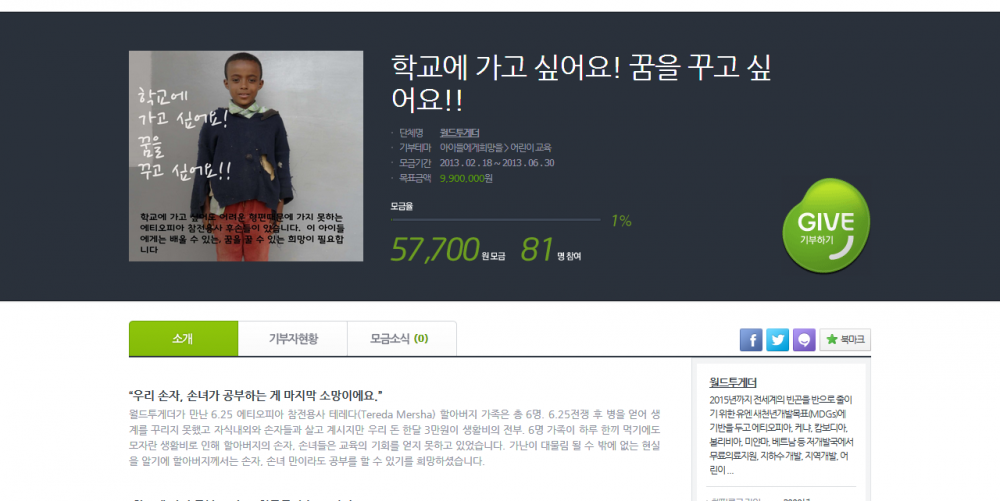Switch to the 기부자현황 donors tab

tap(293, 338)
